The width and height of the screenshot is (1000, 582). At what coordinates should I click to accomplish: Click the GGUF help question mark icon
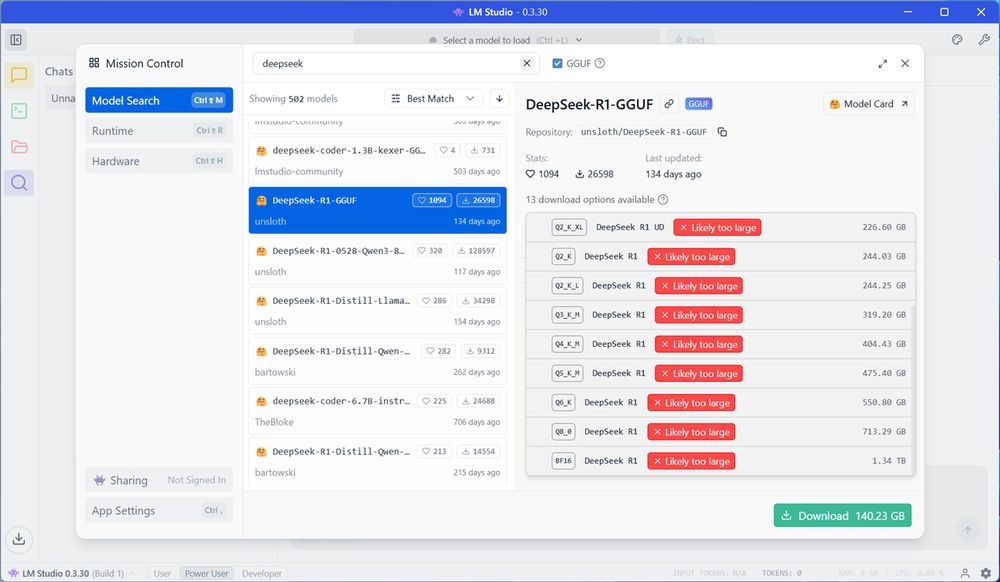pyautogui.click(x=599, y=63)
